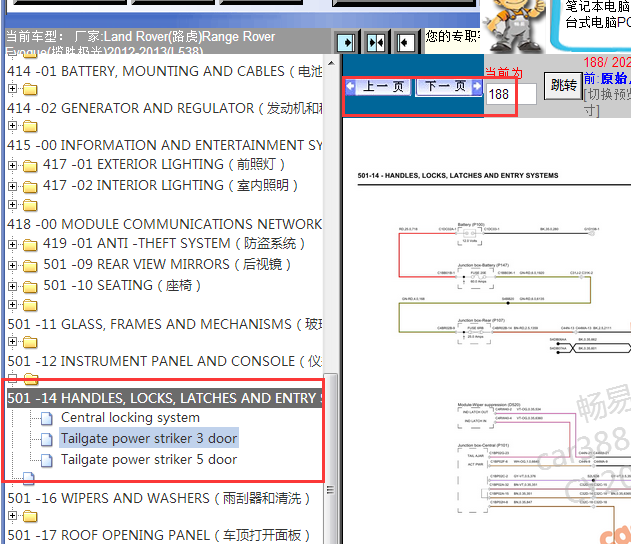Select 417-01 EXTERIOR LIGHTING tree item
The image size is (631, 544).
click(x=164, y=164)
